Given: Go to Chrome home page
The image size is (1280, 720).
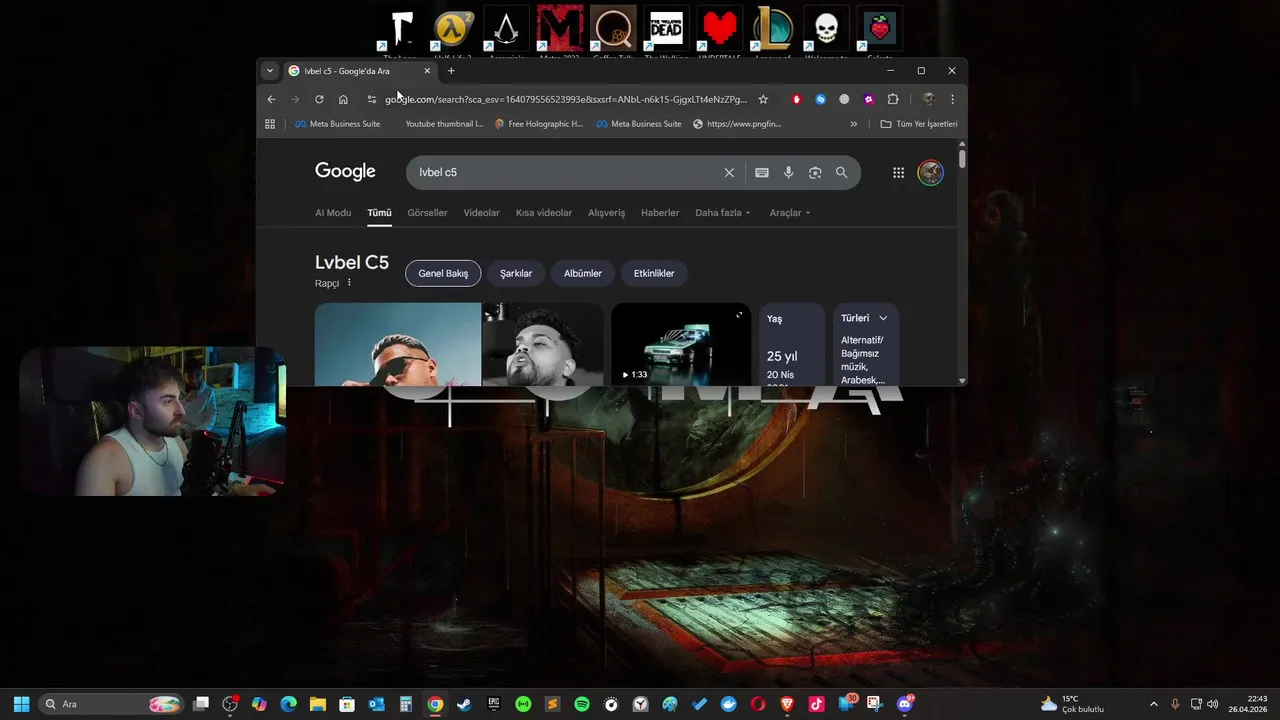Looking at the screenshot, I should pyautogui.click(x=343, y=99).
